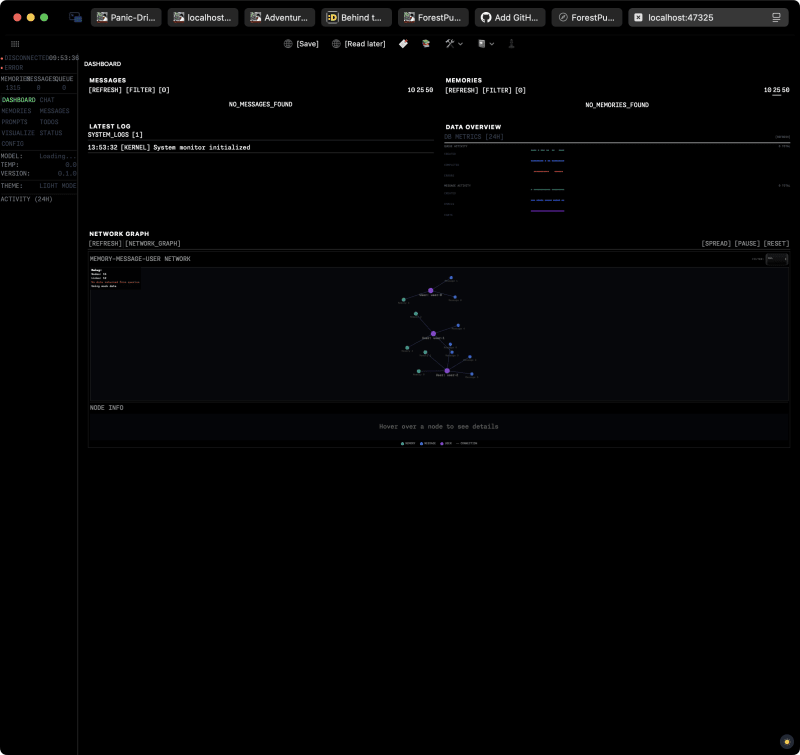Click the profile person icon at toolbar right
The image size is (800, 755).
click(x=511, y=43)
